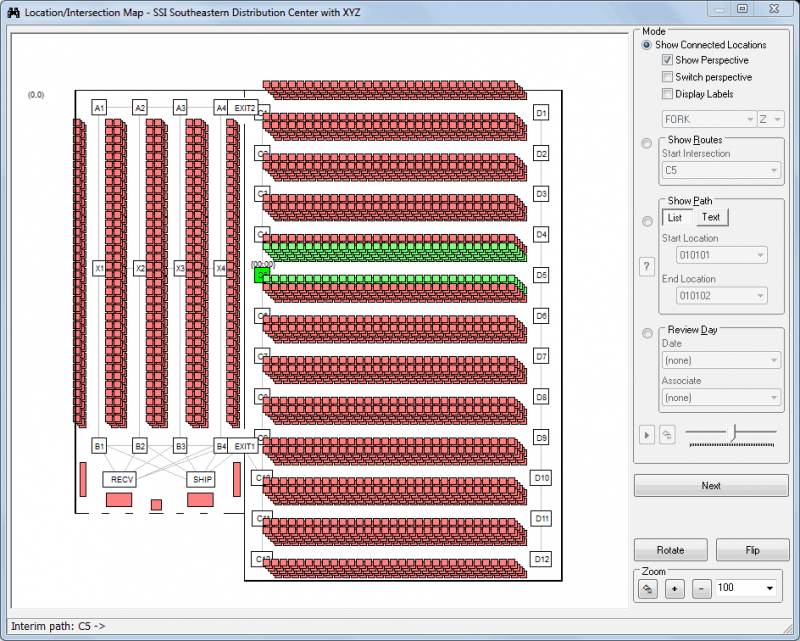Image resolution: width=800 pixels, height=641 pixels.
Task: Click the Interim path status bar text
Action: pyautogui.click(x=58, y=626)
